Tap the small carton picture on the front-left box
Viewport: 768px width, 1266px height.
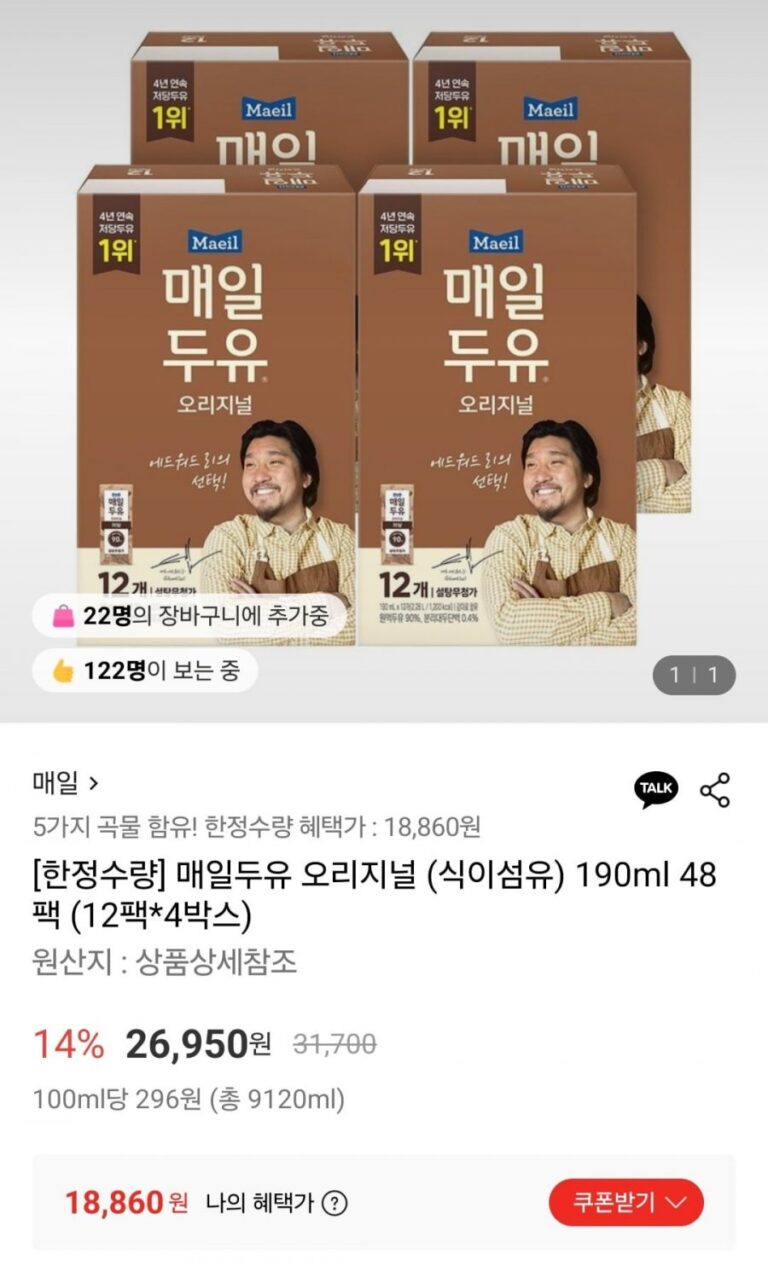116,526
